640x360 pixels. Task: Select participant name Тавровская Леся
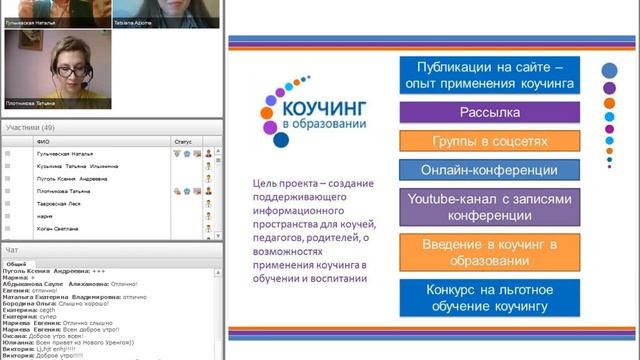click(58, 204)
